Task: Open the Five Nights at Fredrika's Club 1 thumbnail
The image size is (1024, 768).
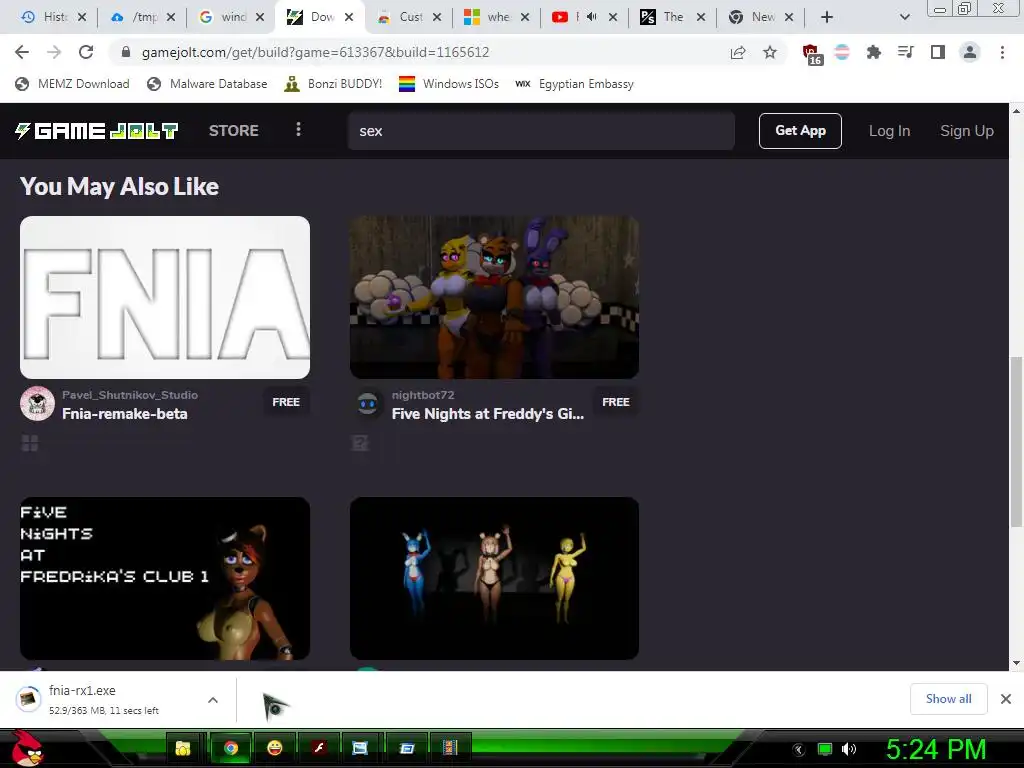Action: (x=165, y=578)
